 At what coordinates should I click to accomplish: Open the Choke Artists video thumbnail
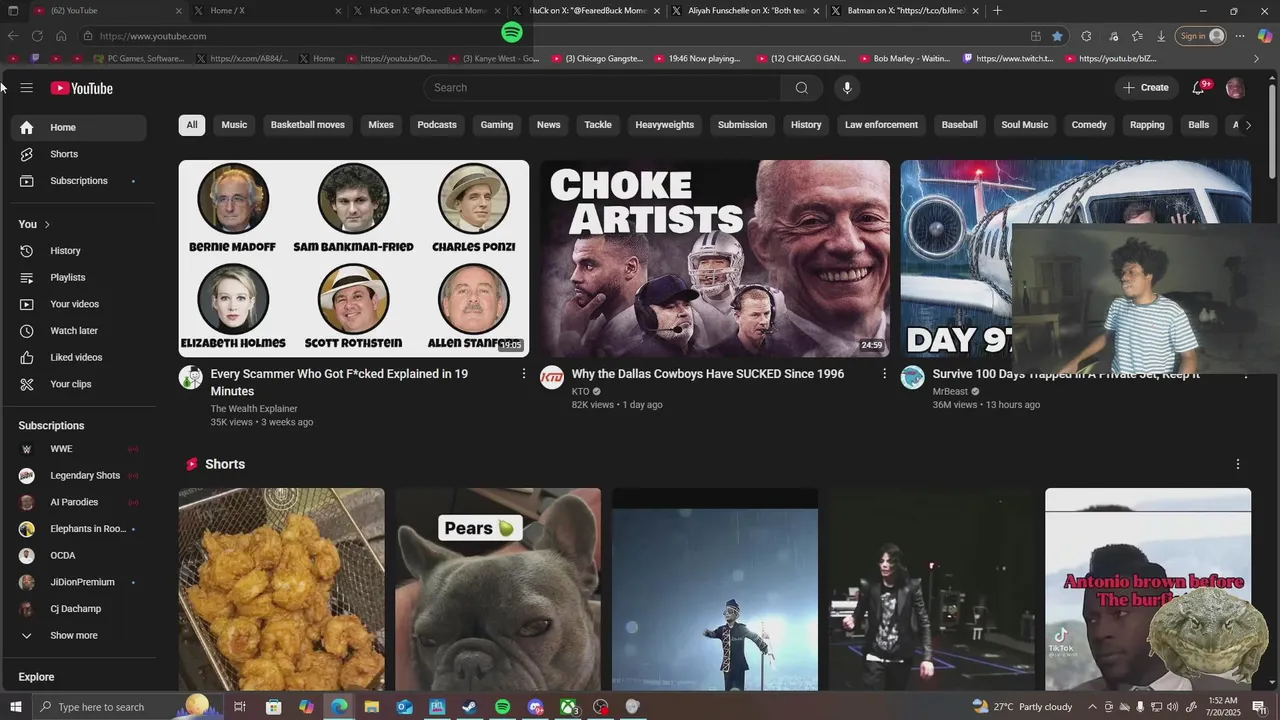pos(715,258)
